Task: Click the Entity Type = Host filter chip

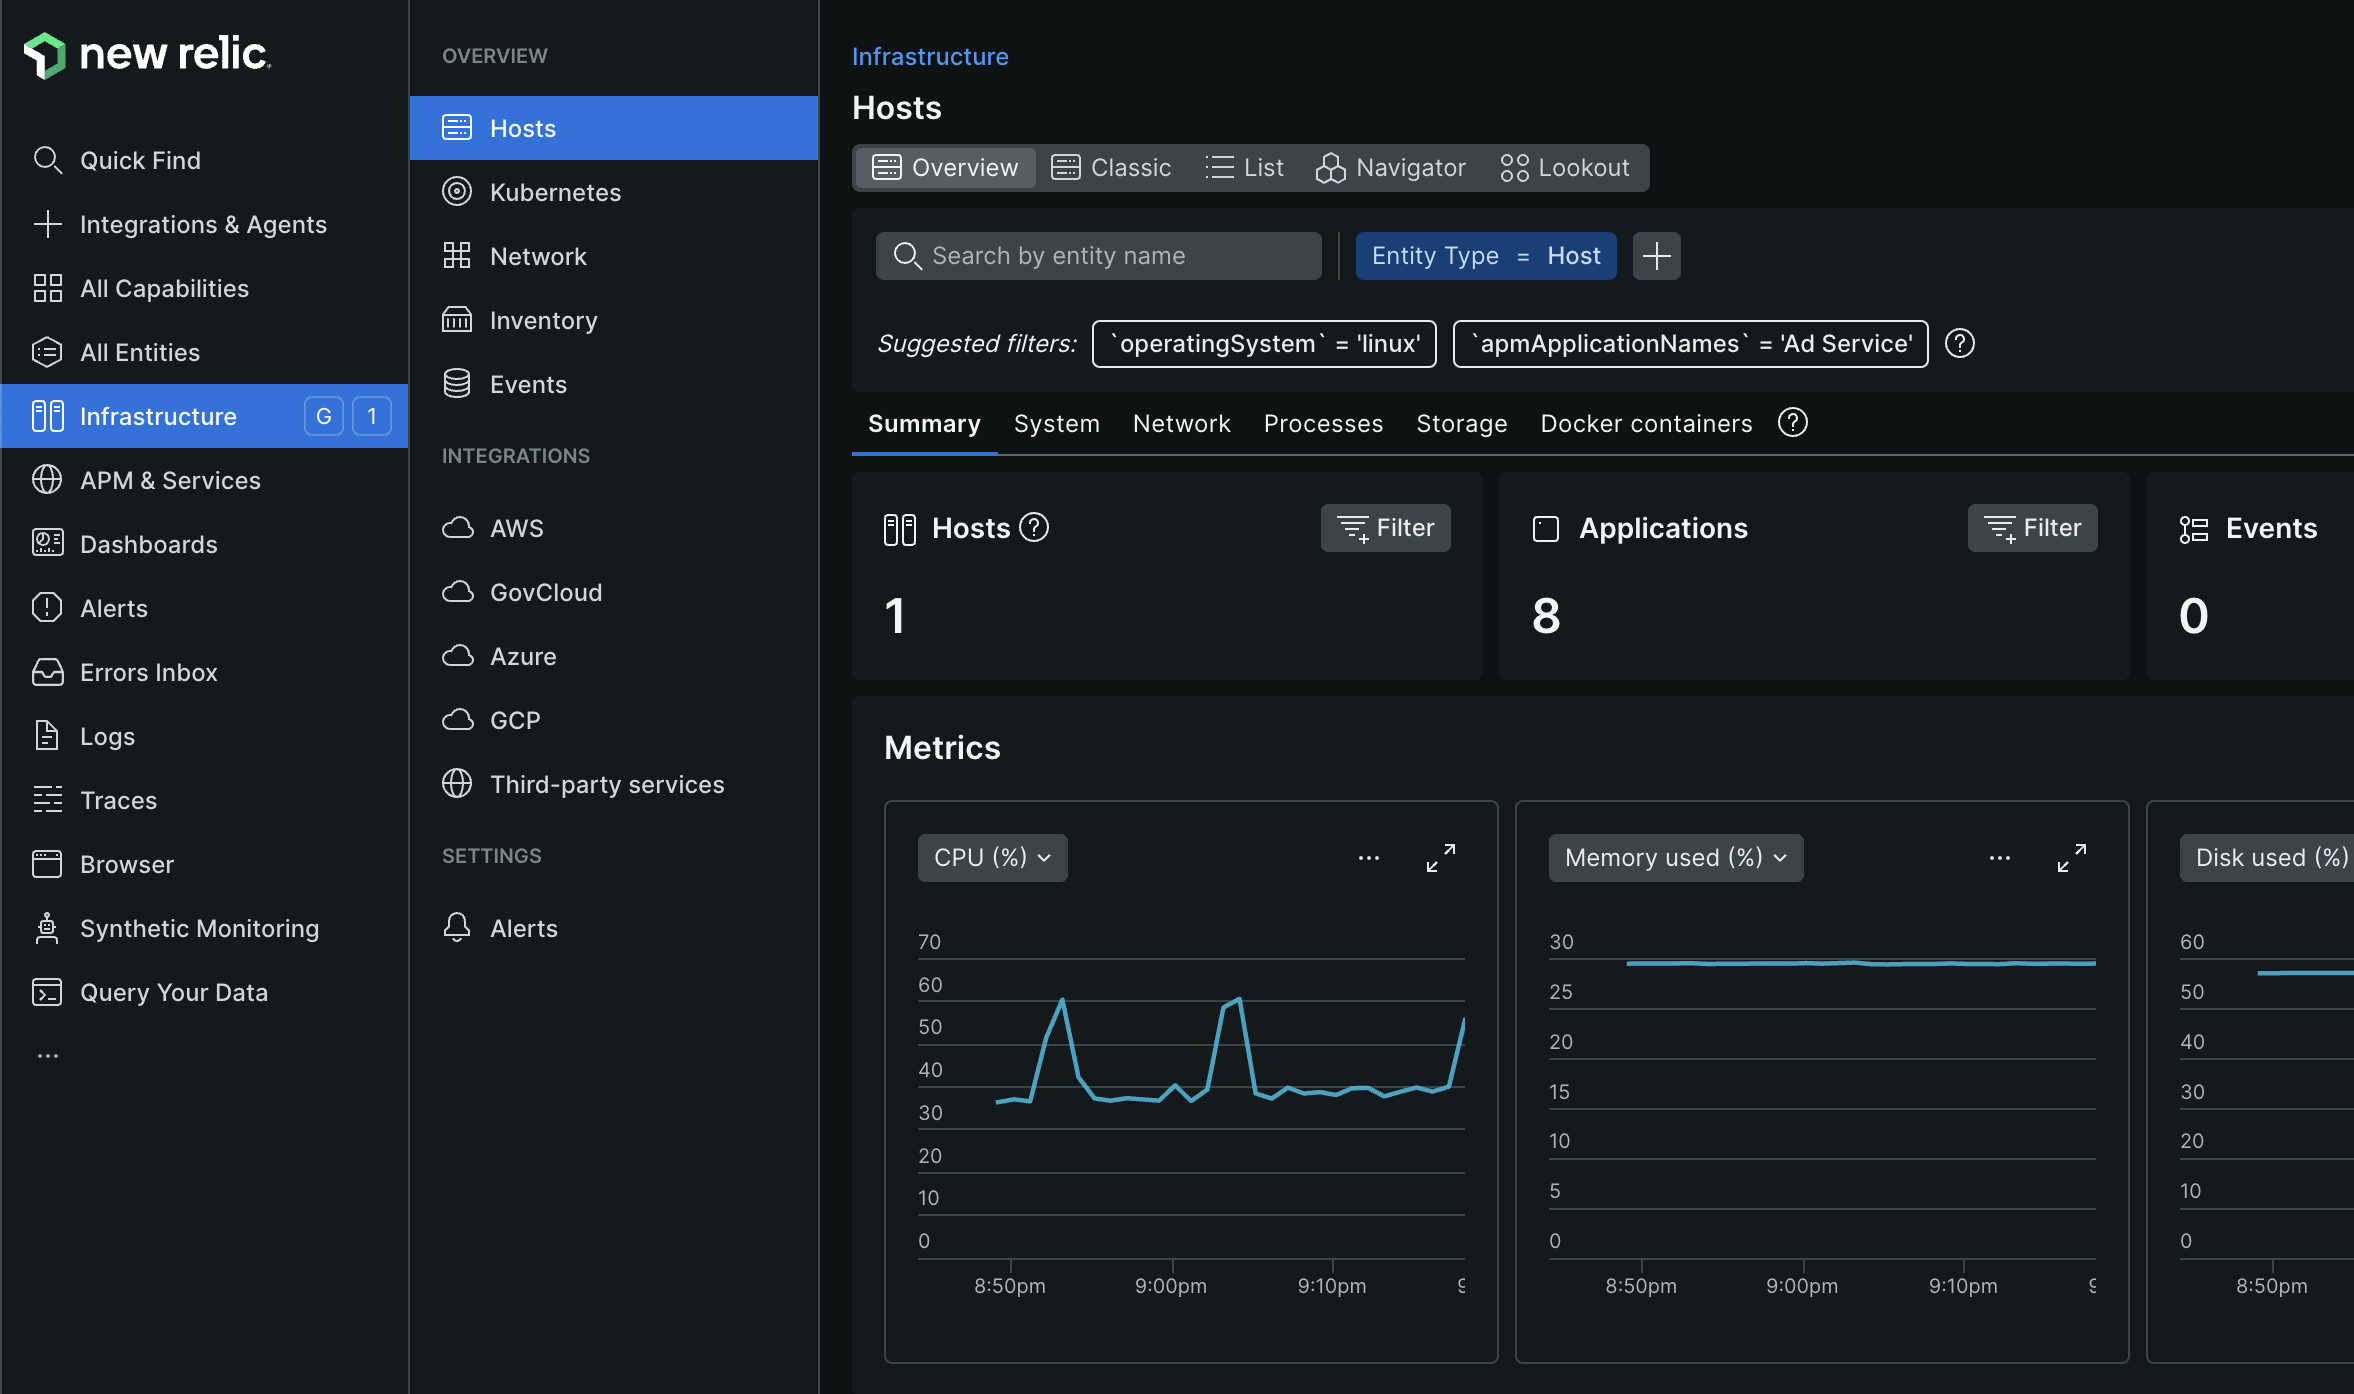Action: (1486, 256)
